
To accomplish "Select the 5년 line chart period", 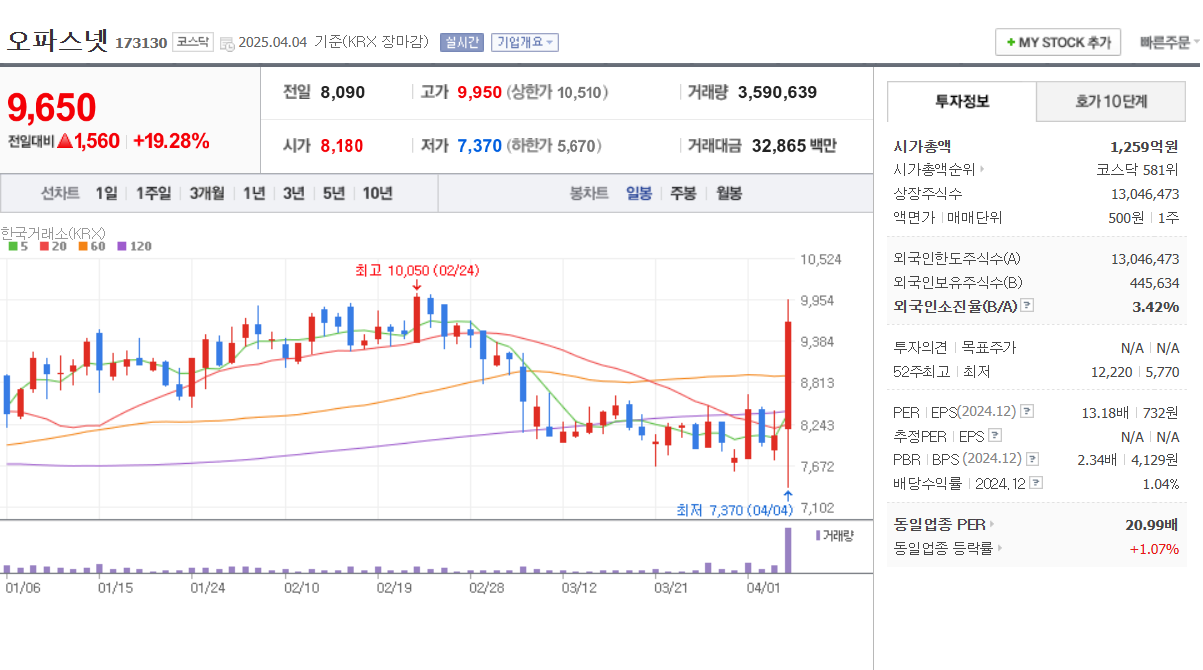I will [x=334, y=193].
